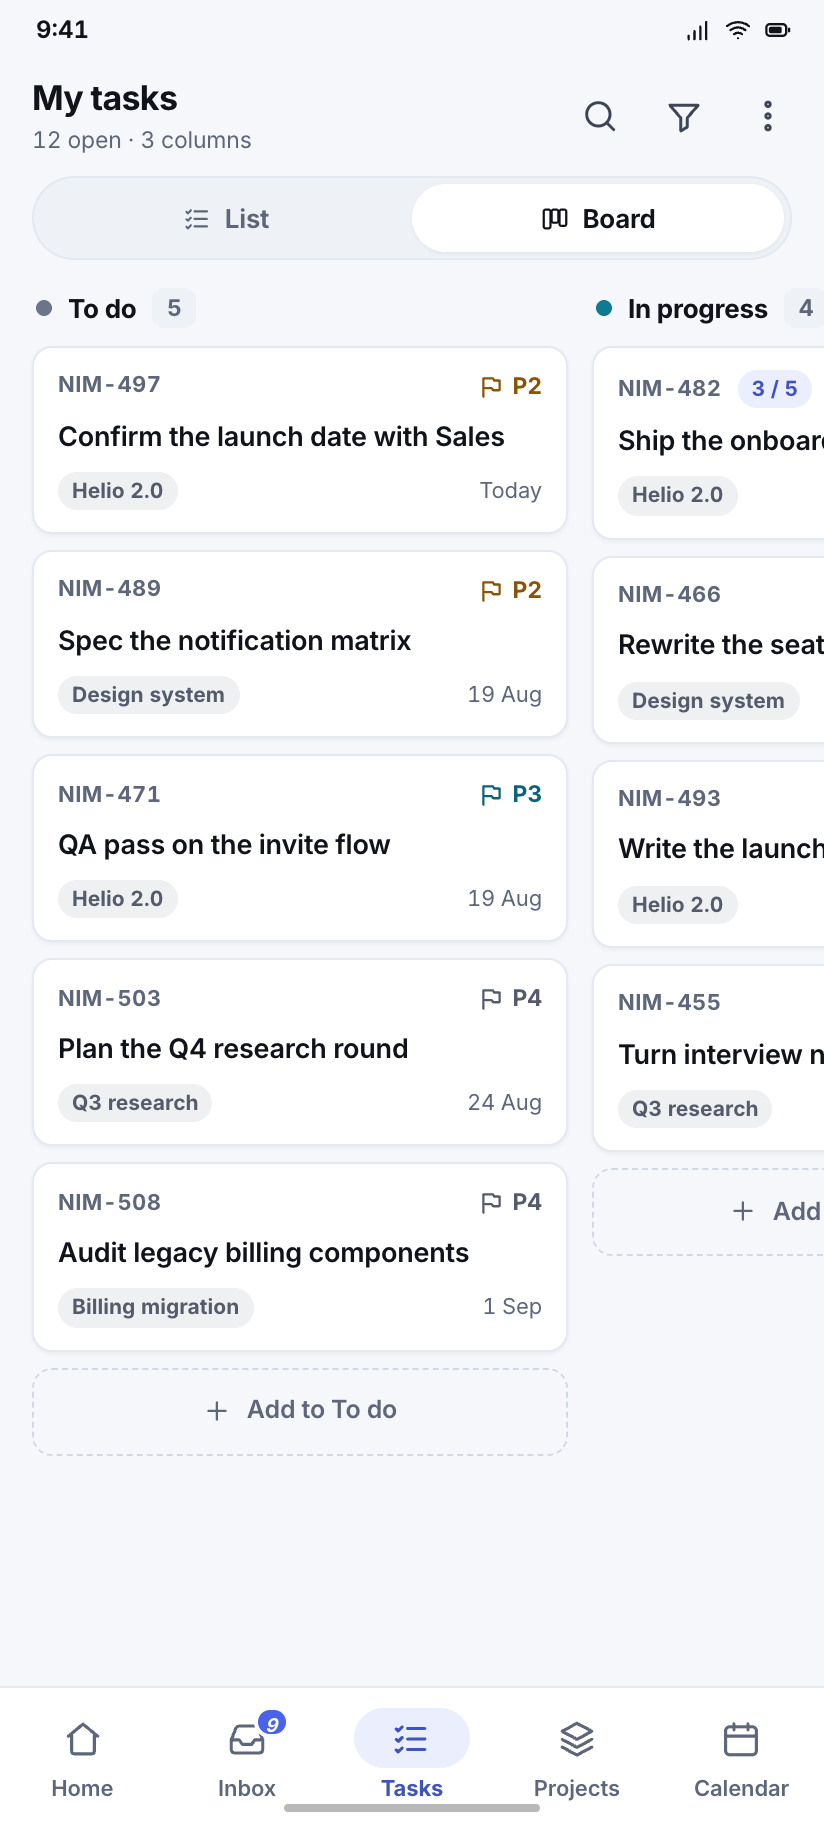Image resolution: width=824 pixels, height=1830 pixels.
Task: Go to the Home tab
Action: [82, 1758]
